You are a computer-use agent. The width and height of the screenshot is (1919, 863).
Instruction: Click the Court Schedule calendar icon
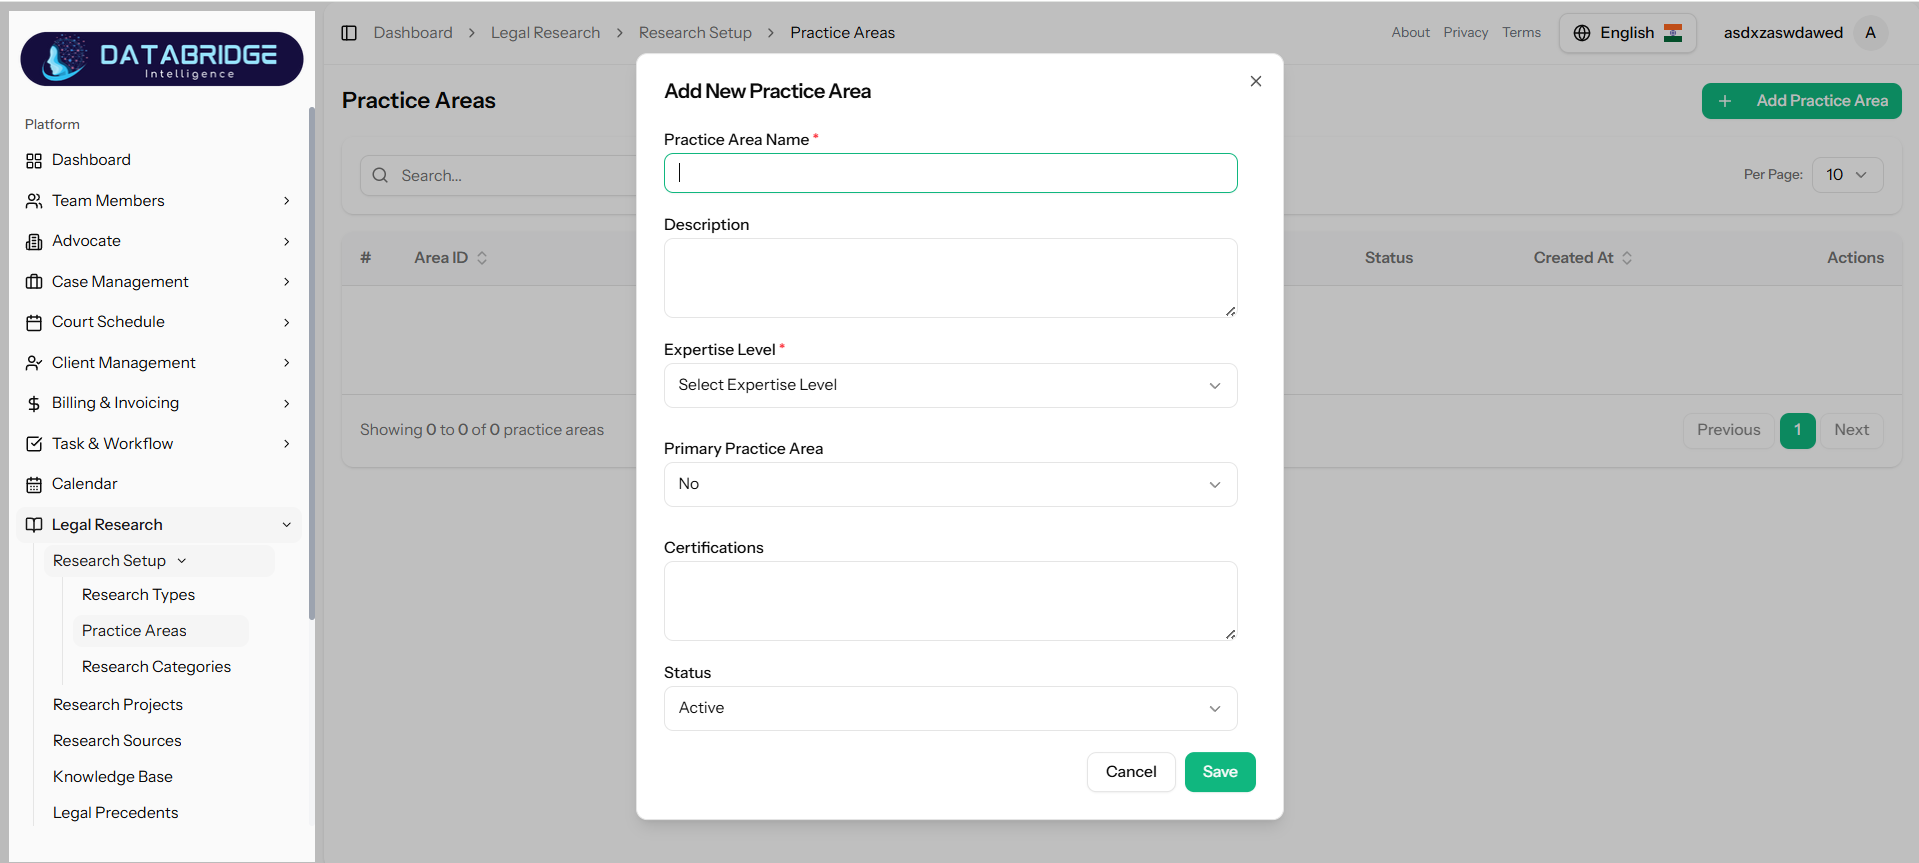34,322
